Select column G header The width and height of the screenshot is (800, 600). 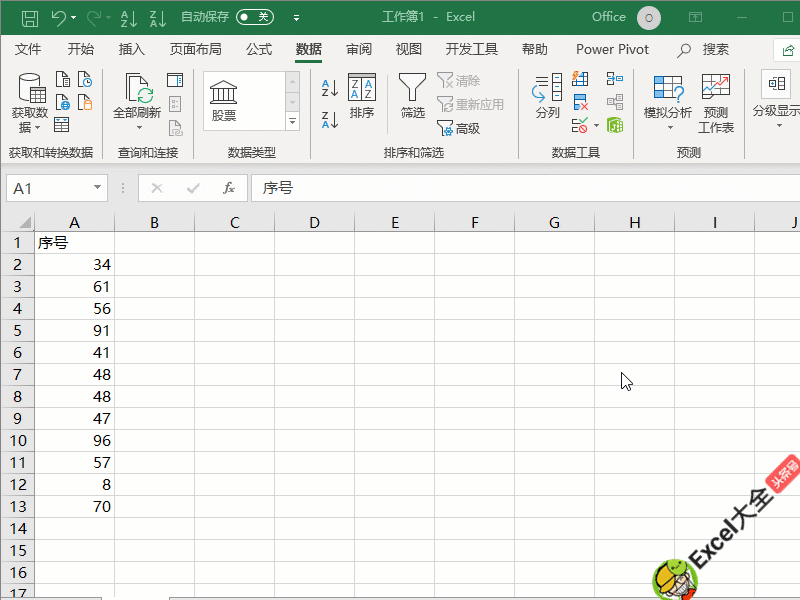pos(555,222)
